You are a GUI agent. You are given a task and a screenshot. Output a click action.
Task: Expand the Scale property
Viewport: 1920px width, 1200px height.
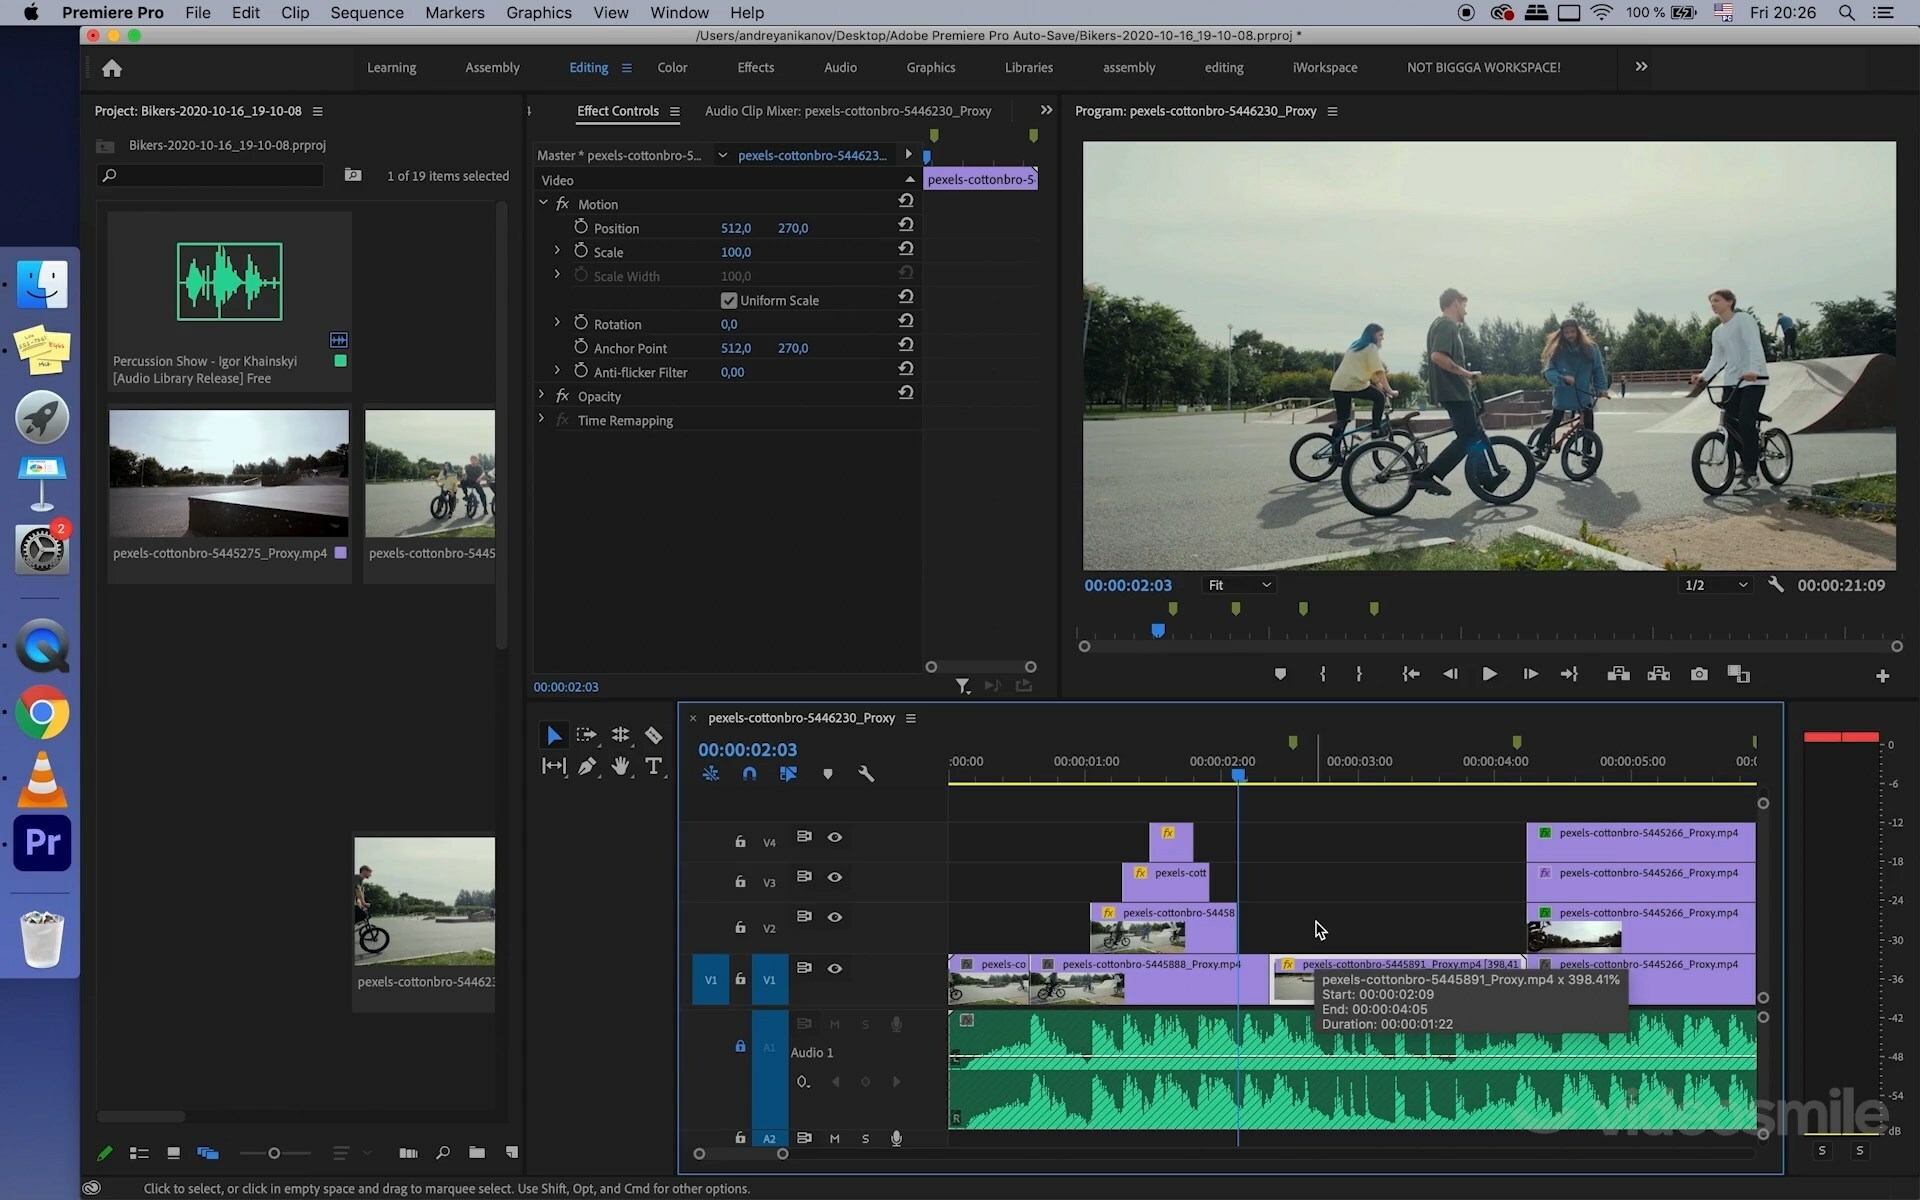point(557,250)
